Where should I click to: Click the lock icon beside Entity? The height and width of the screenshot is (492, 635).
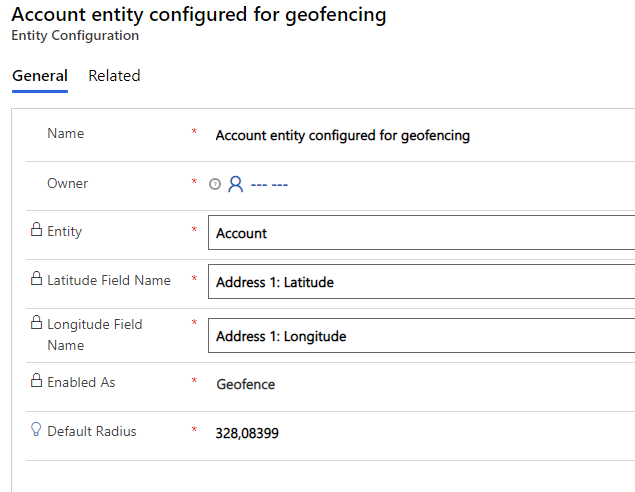[x=36, y=229]
